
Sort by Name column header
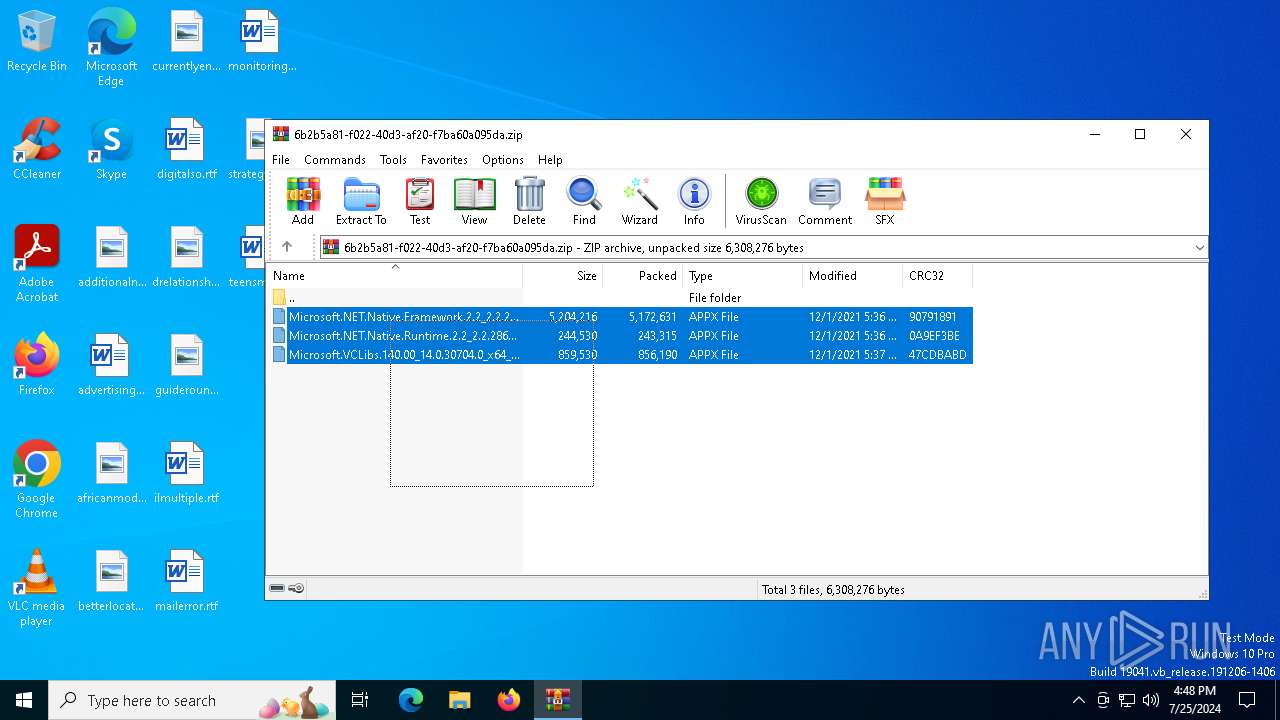tap(395, 276)
